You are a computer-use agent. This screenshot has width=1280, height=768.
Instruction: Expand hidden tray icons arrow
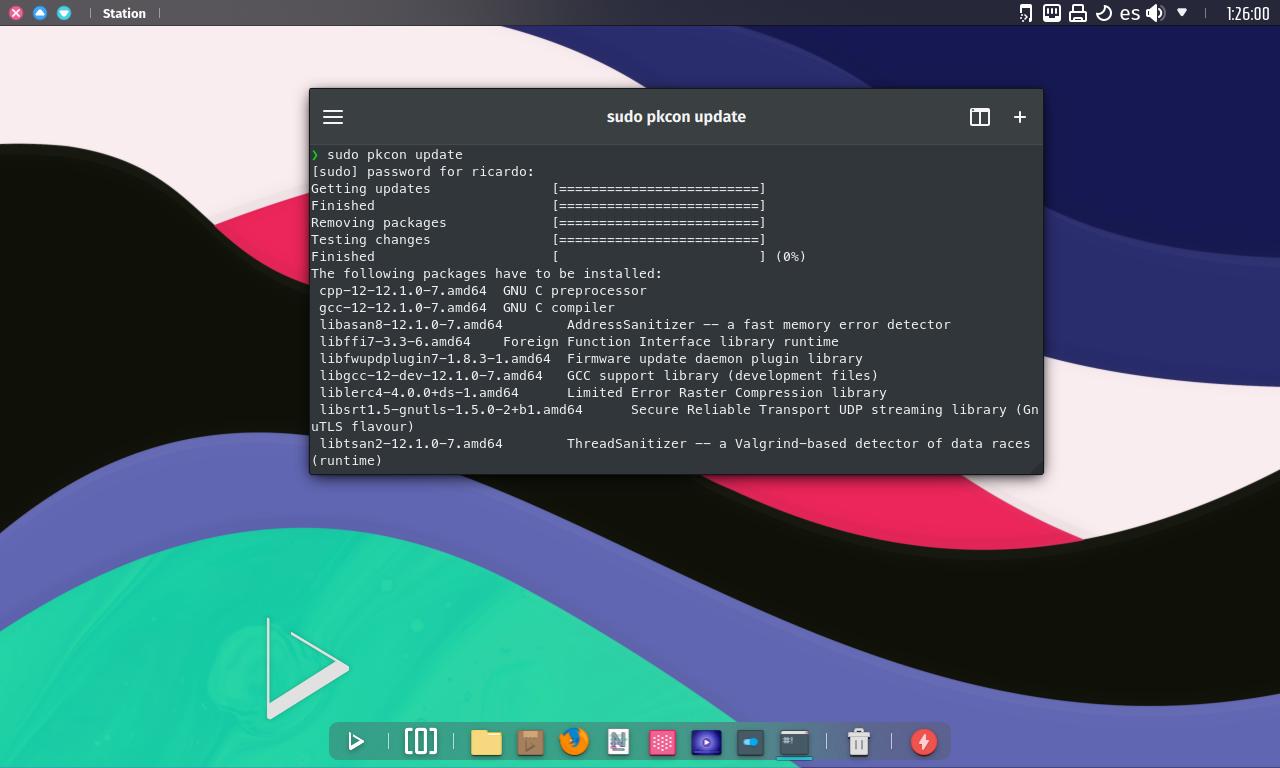pyautogui.click(x=1182, y=13)
